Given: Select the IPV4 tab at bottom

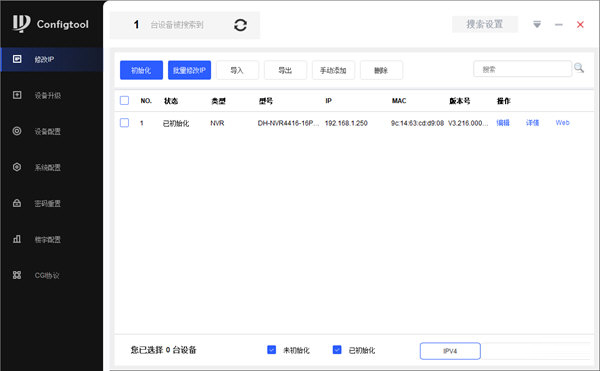Looking at the screenshot, I should tap(450, 351).
